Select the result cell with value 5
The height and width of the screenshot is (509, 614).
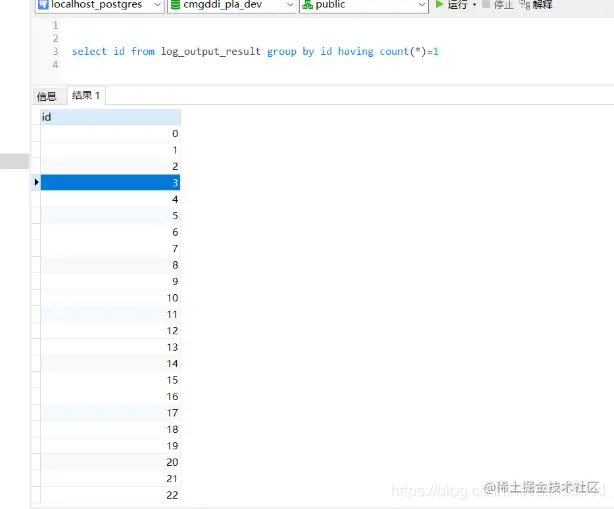pos(110,216)
